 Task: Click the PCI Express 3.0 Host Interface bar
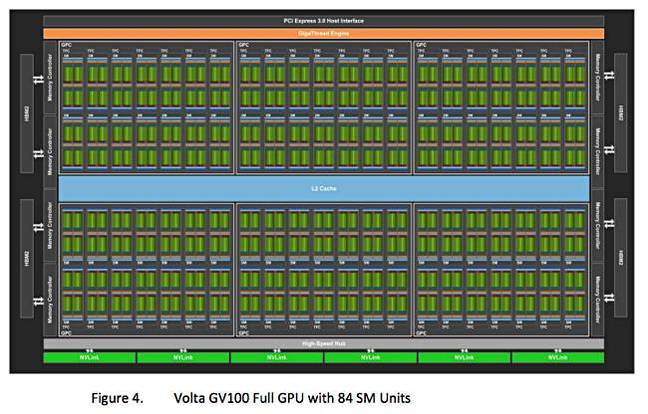[x=324, y=21]
